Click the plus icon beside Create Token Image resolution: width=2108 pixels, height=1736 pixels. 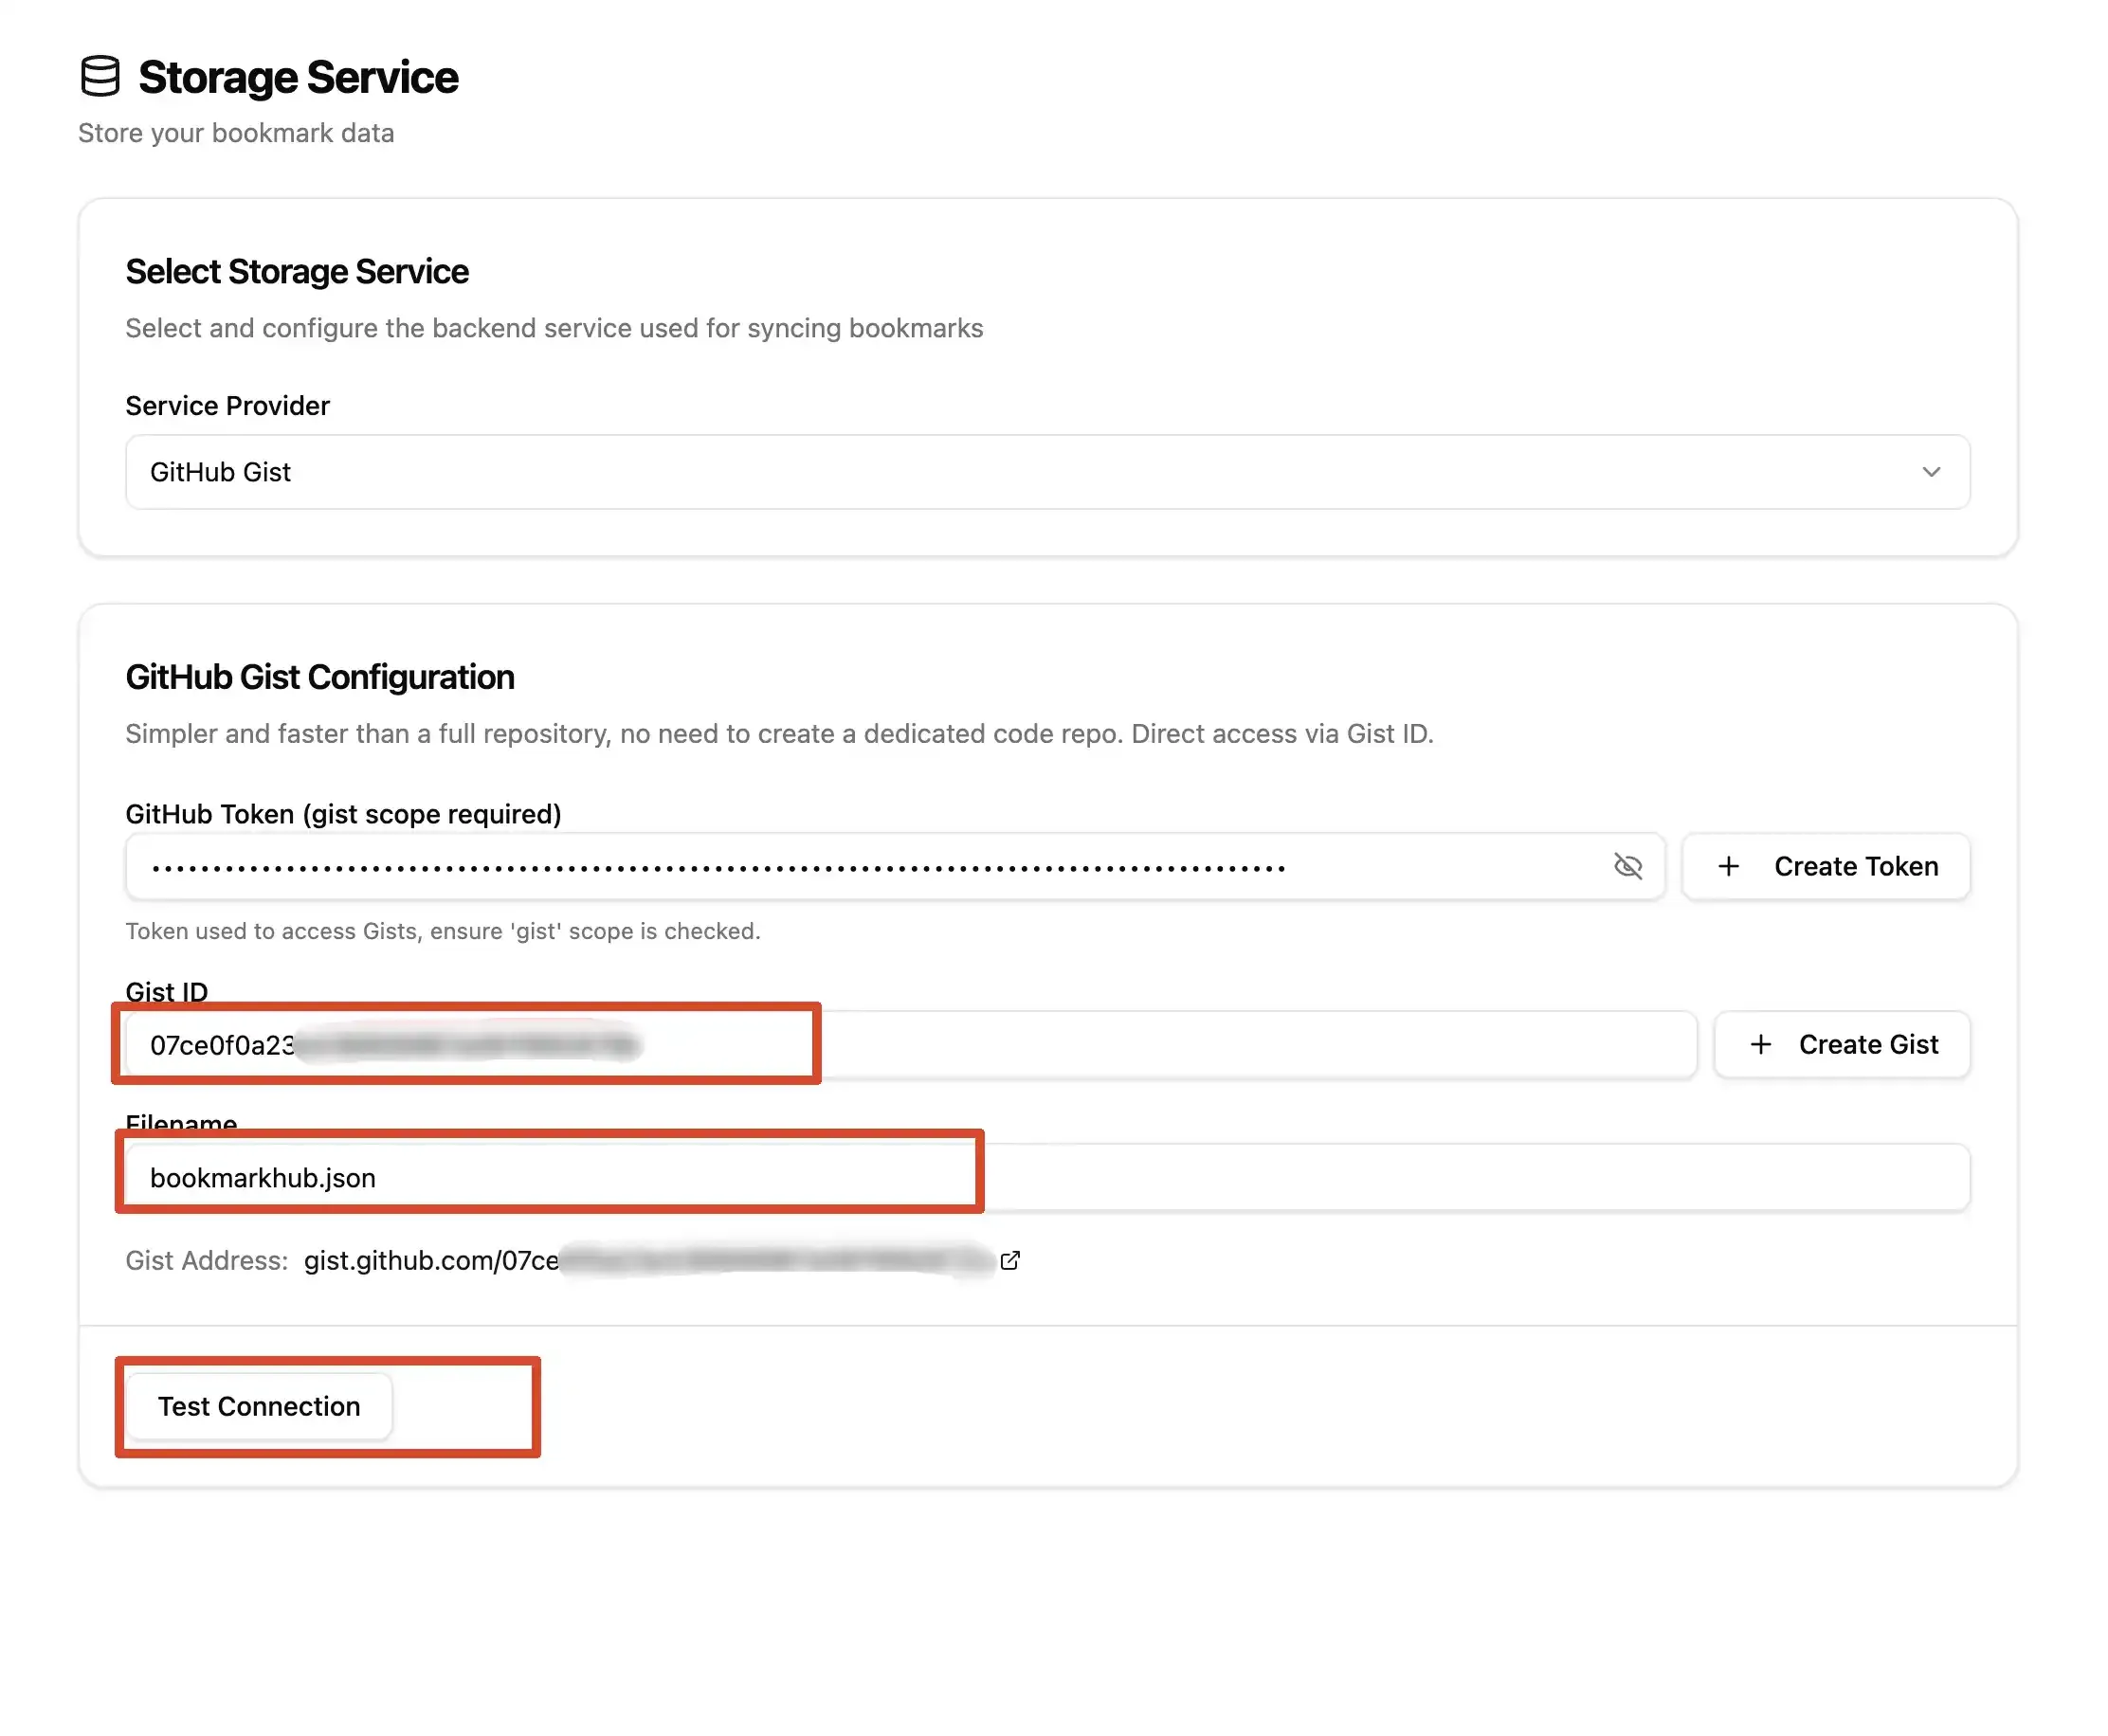point(1728,866)
